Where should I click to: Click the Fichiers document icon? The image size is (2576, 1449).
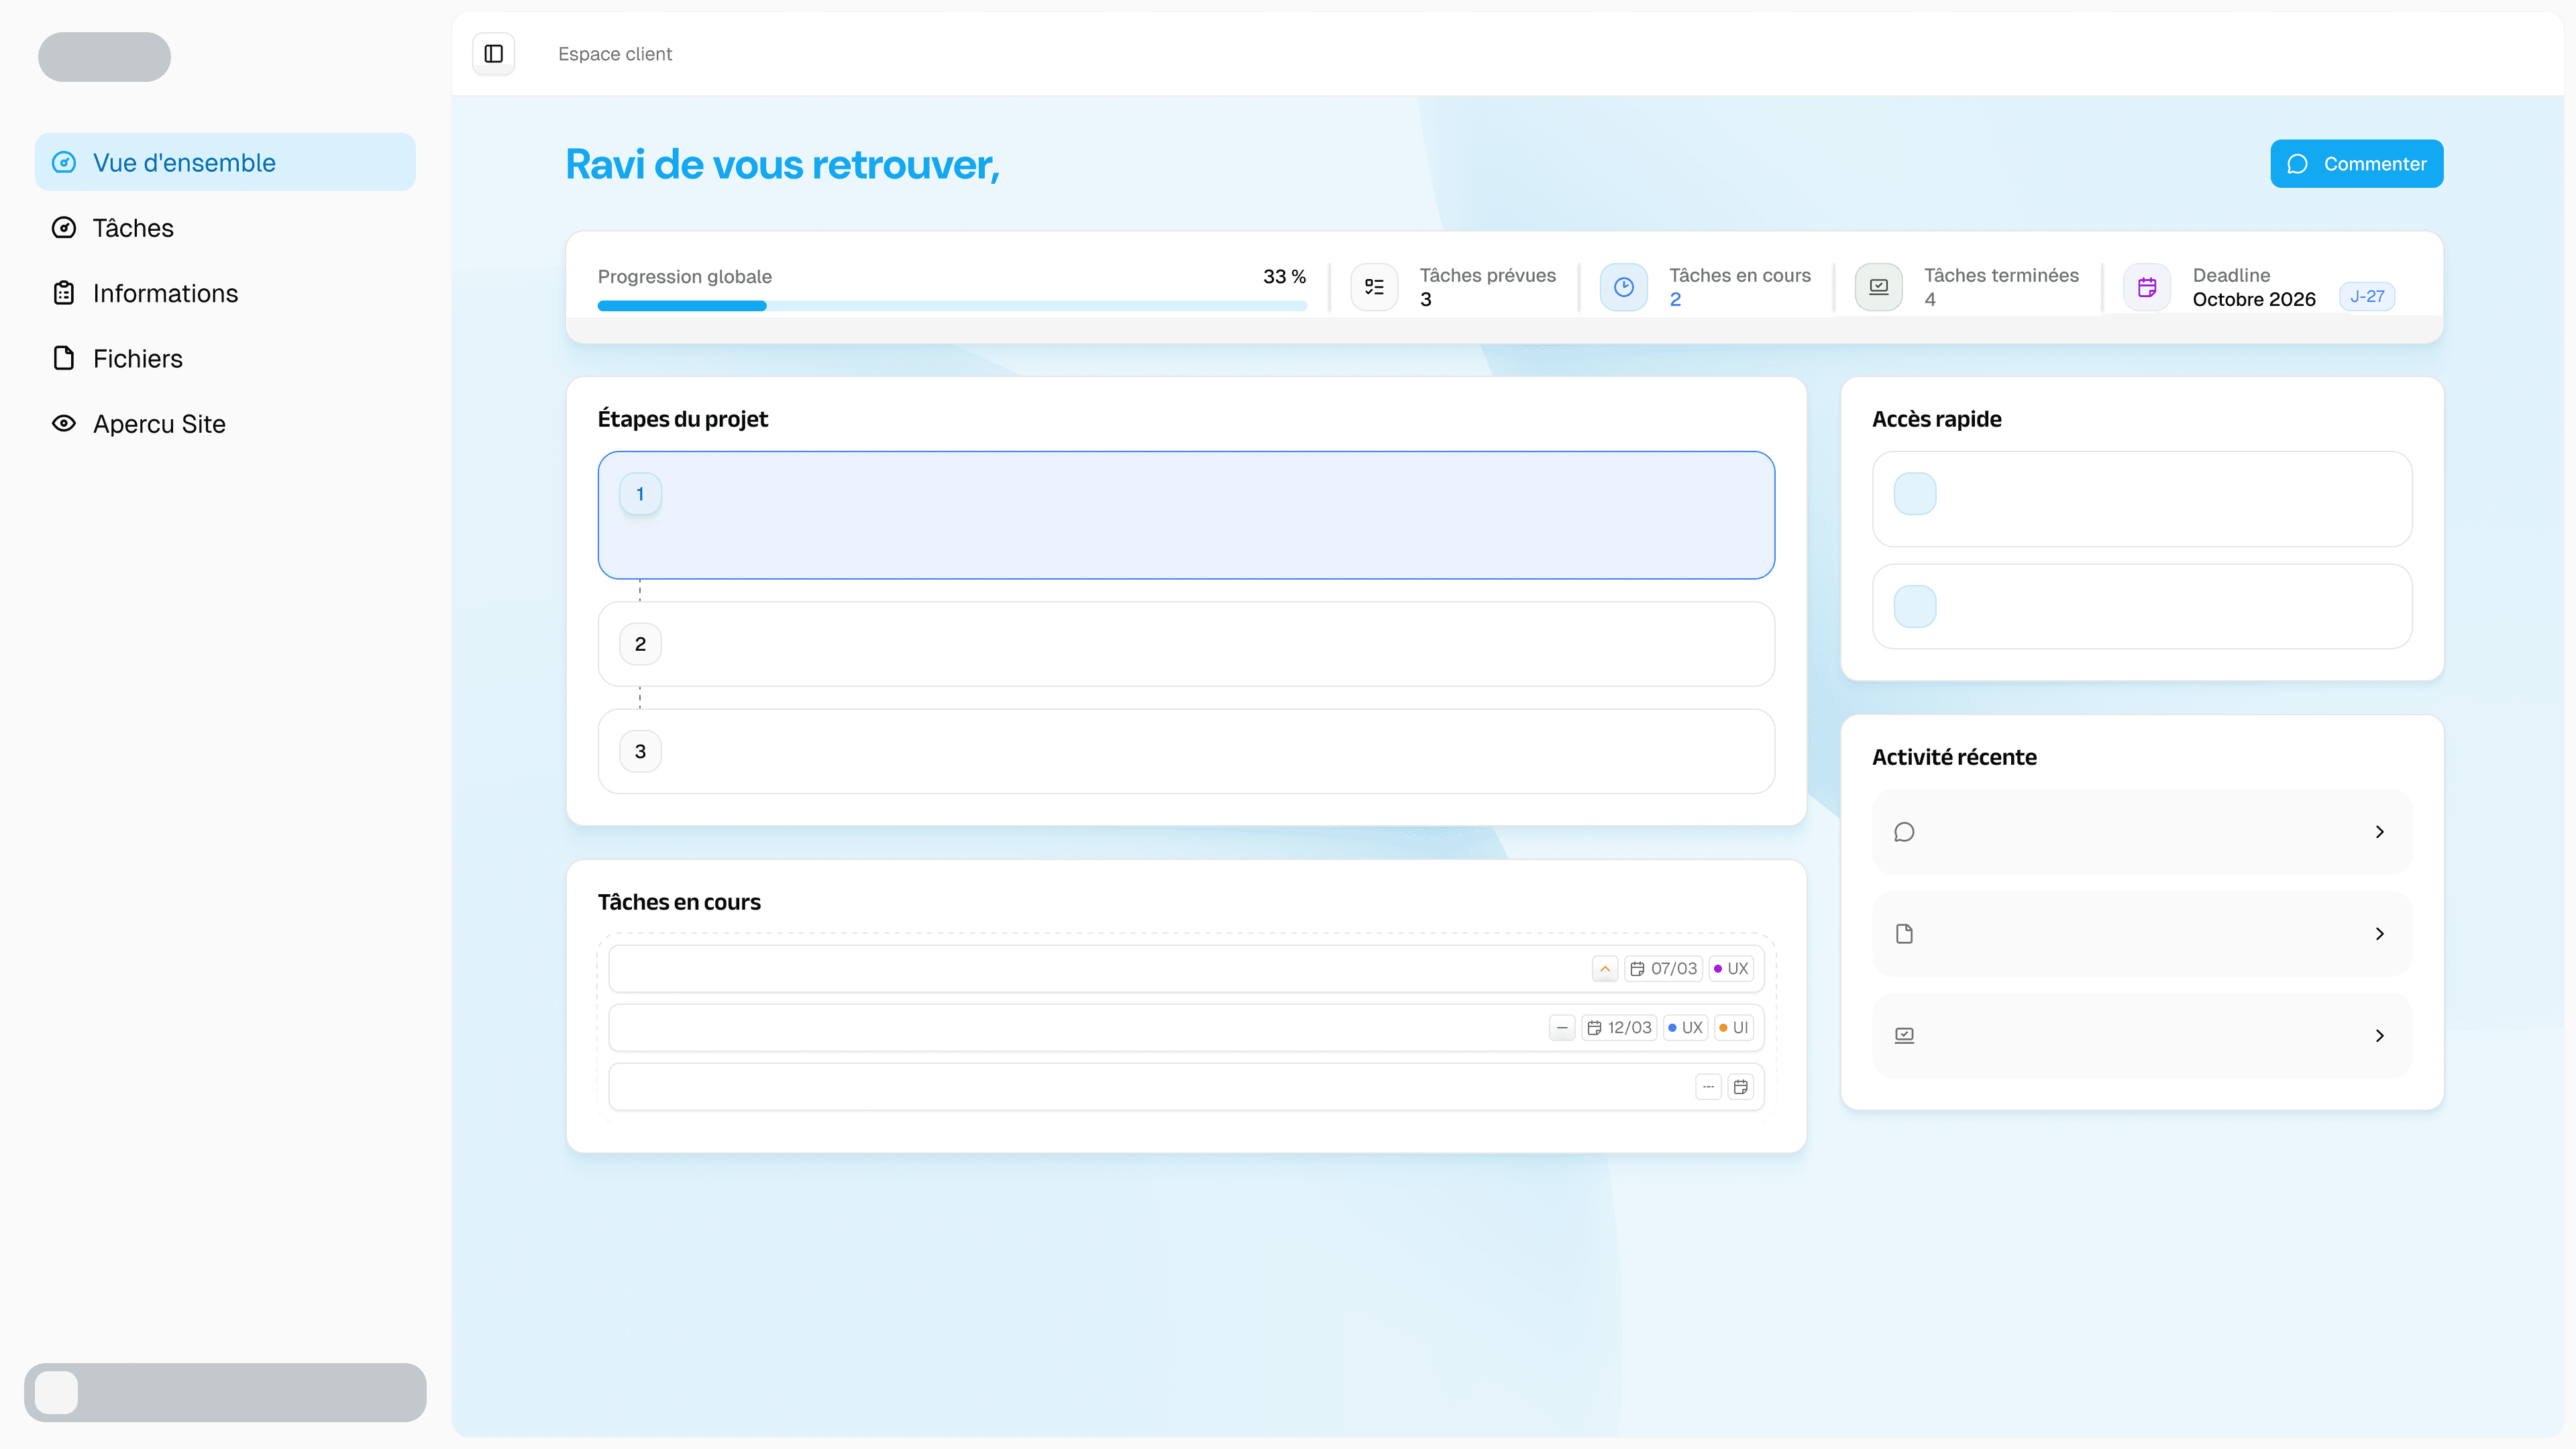click(64, 358)
